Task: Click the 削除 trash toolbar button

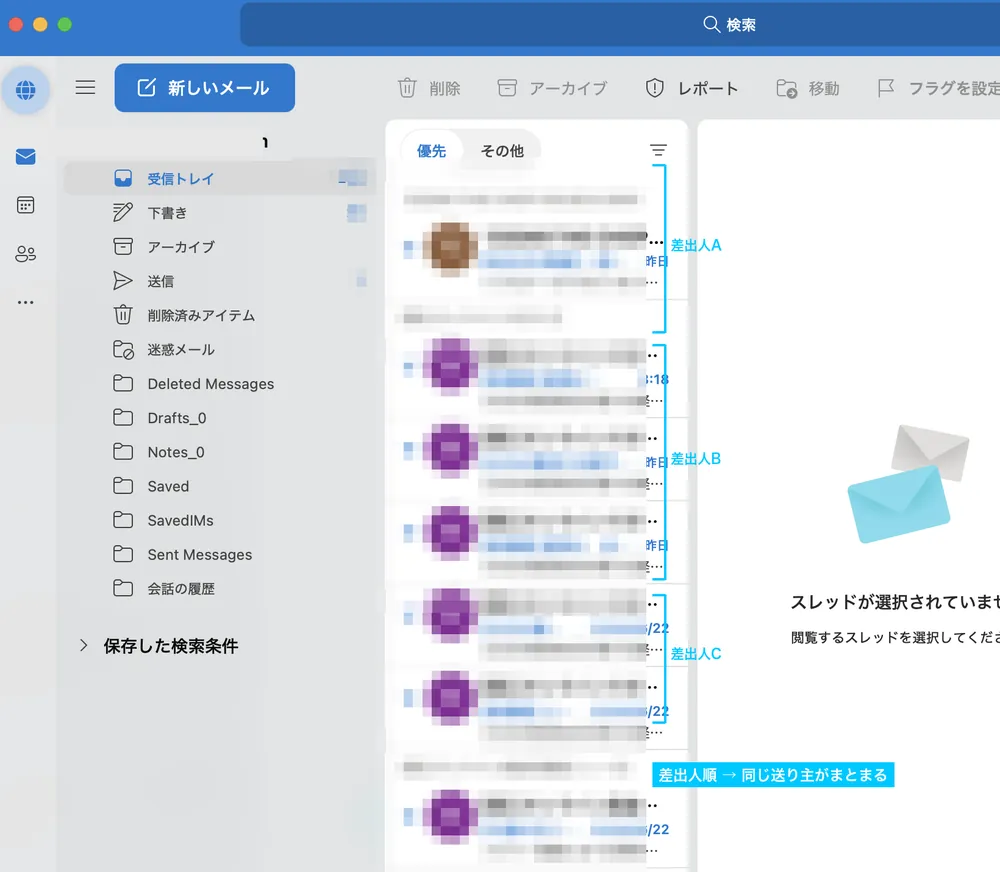Action: tap(429, 88)
